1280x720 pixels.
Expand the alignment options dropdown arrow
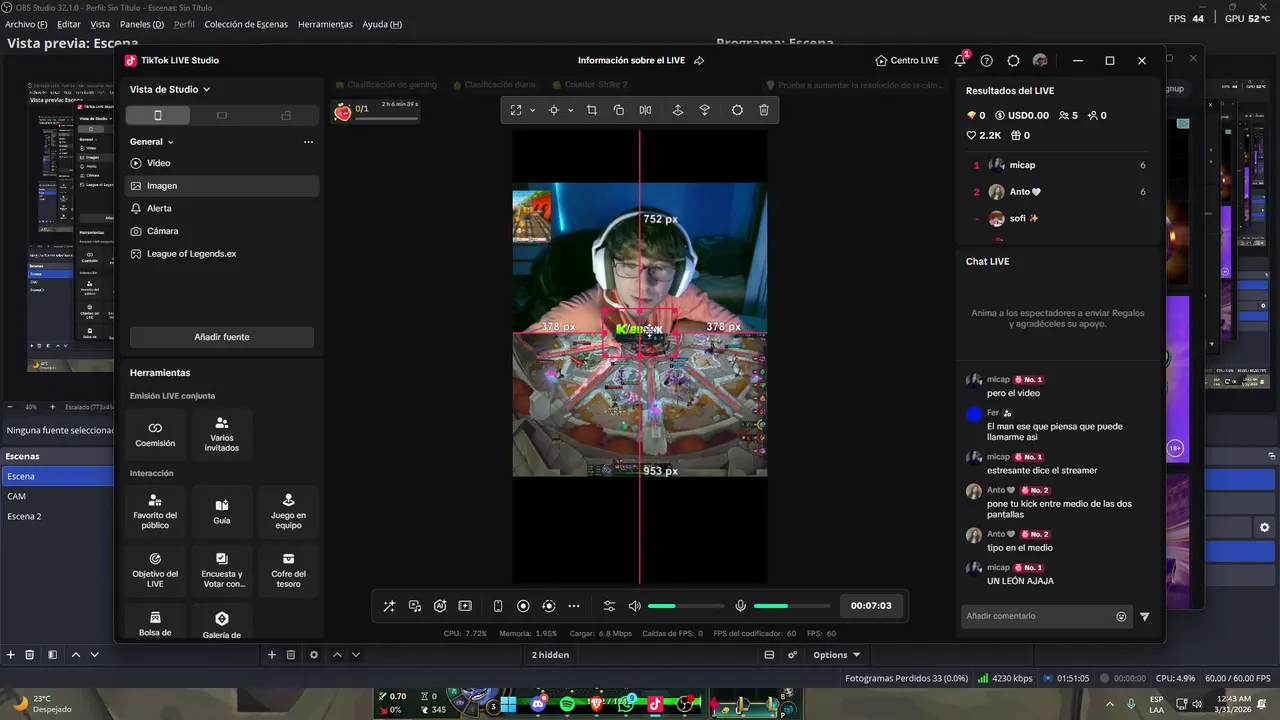(570, 110)
